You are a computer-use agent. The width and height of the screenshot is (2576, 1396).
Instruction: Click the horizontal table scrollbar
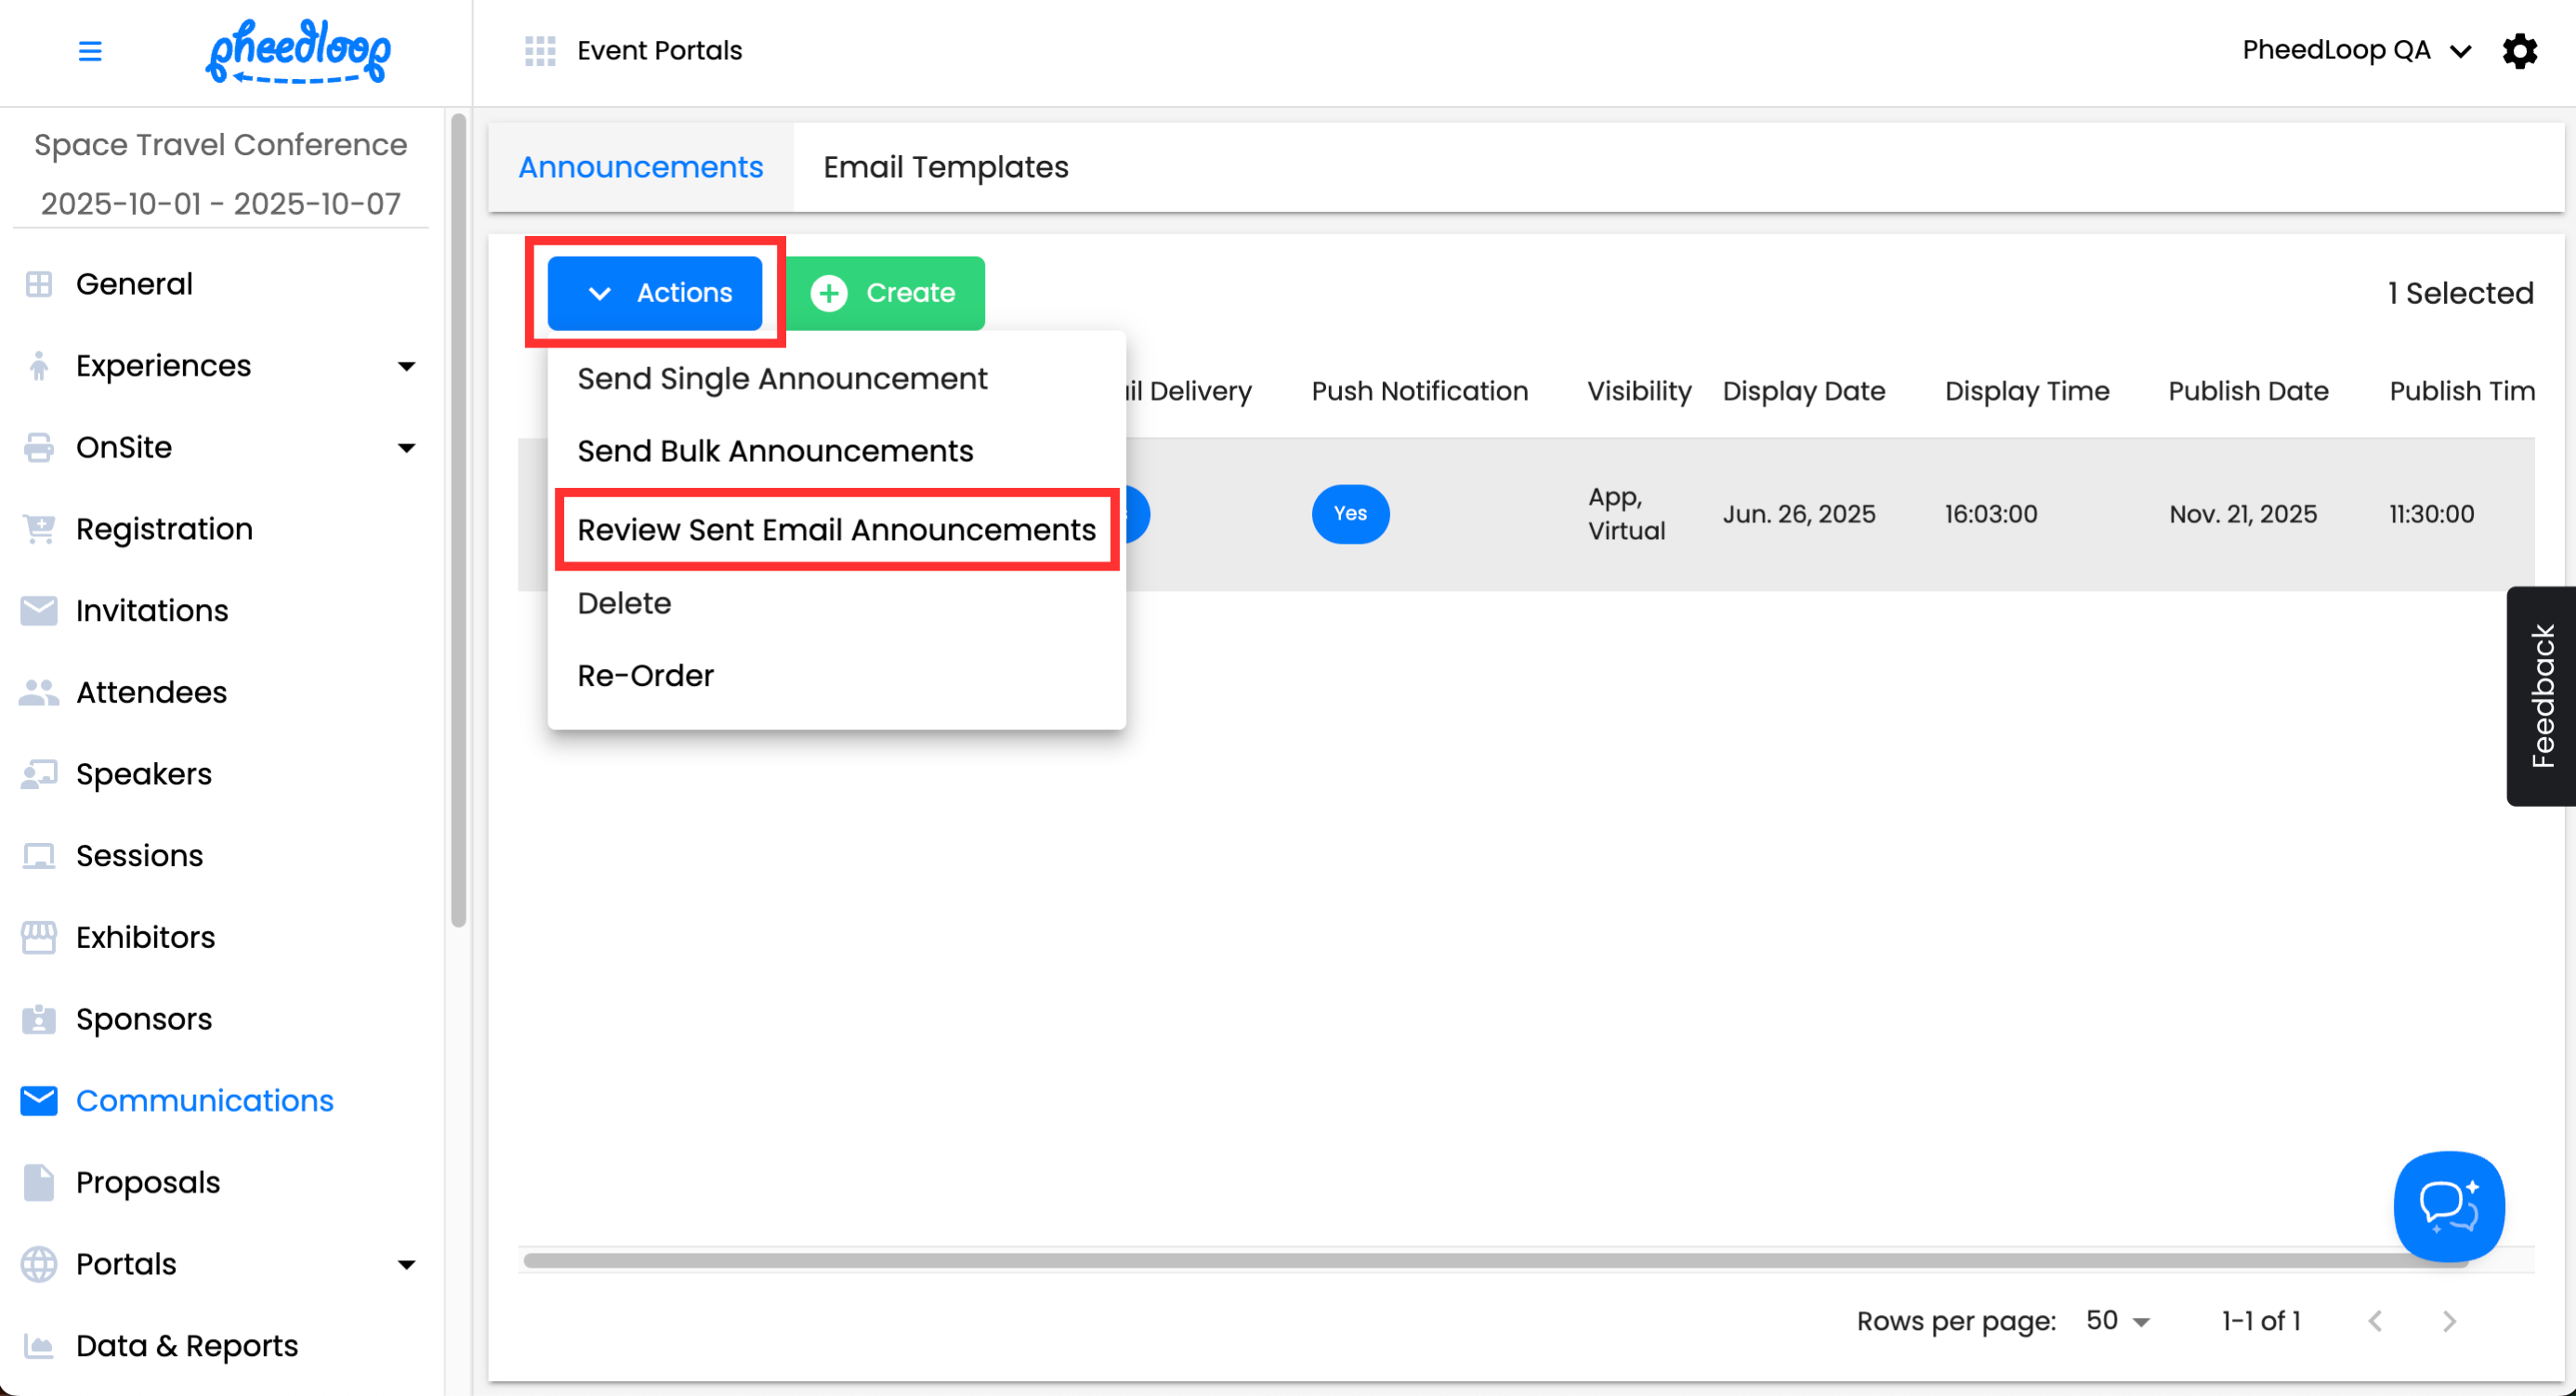(x=1400, y=1260)
